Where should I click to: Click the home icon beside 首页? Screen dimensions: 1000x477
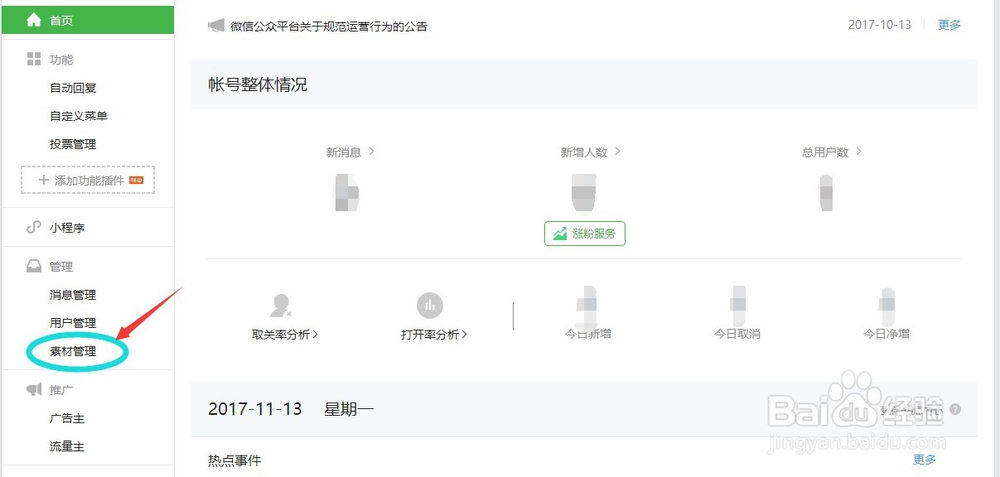pos(34,20)
